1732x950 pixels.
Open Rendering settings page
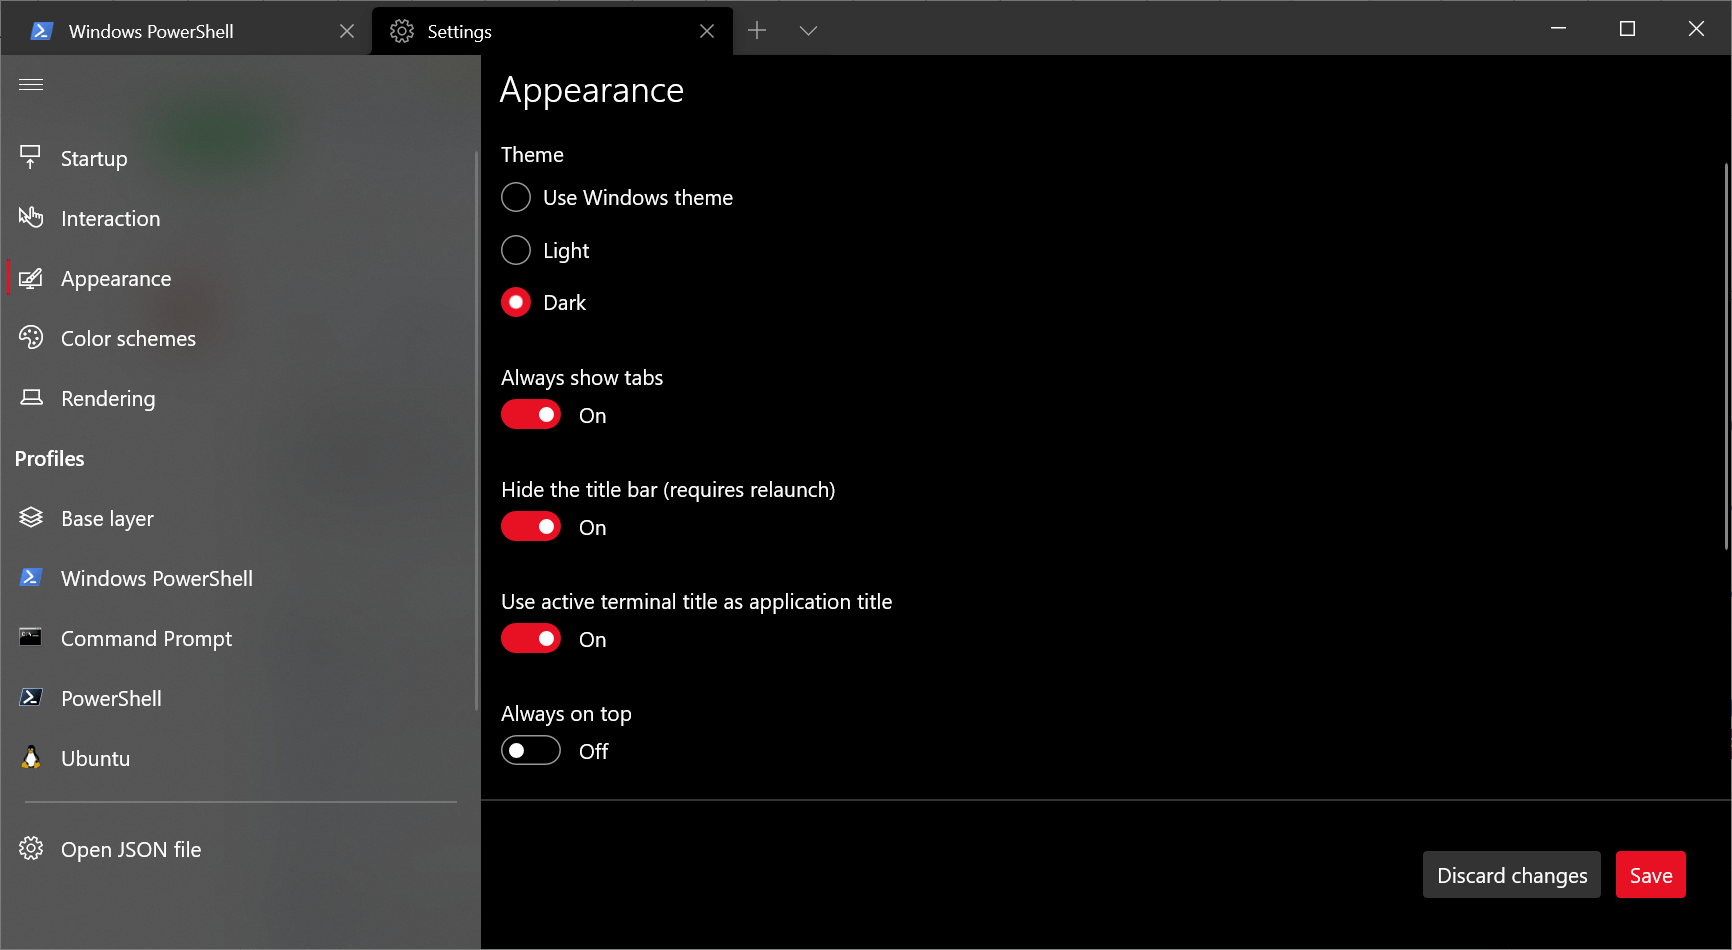pyautogui.click(x=238, y=398)
